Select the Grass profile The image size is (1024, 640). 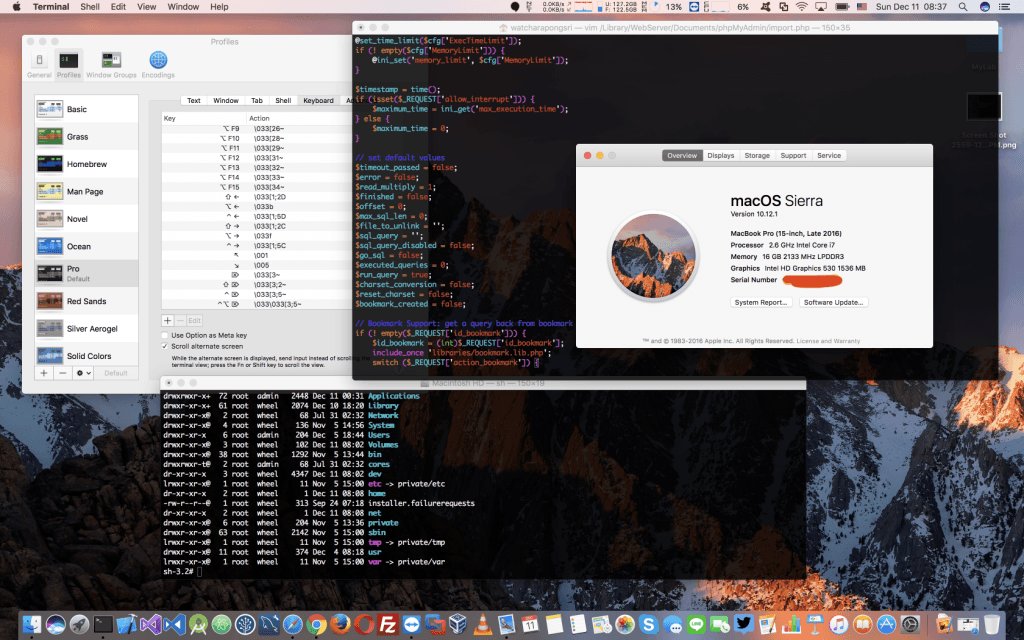[86, 136]
